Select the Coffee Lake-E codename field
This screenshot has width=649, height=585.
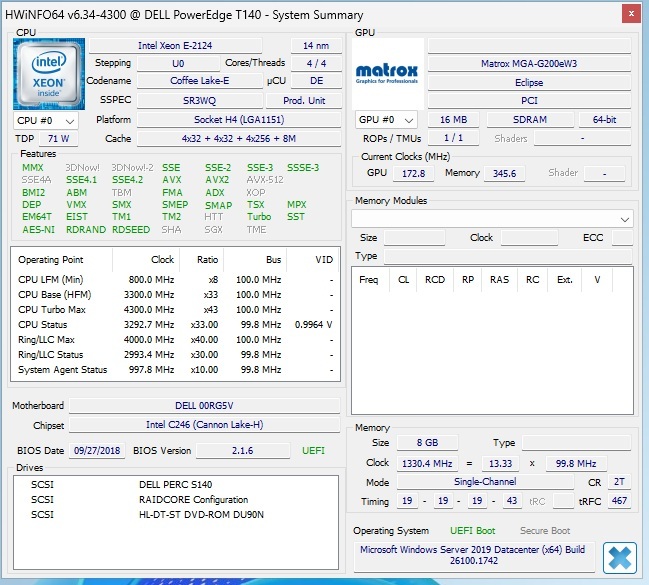tap(198, 81)
